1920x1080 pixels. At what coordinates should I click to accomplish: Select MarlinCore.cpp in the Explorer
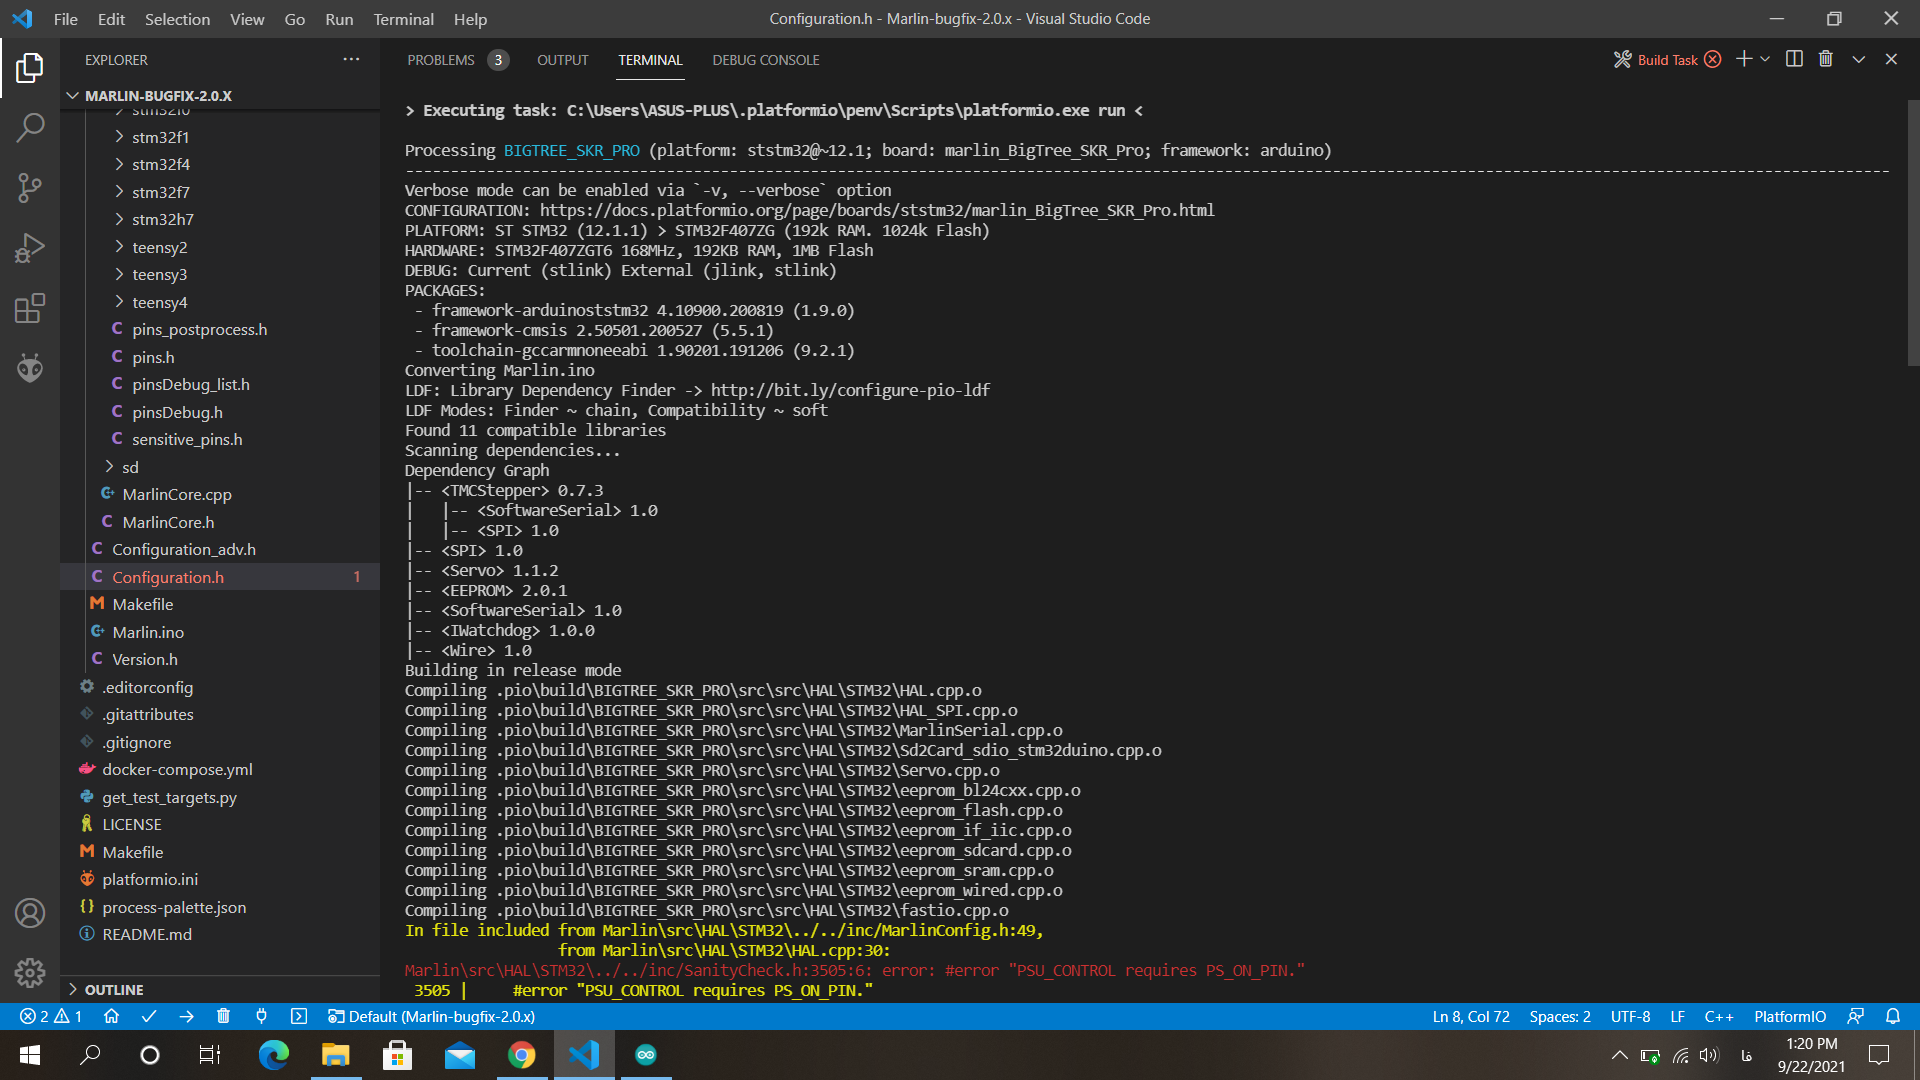(x=178, y=494)
